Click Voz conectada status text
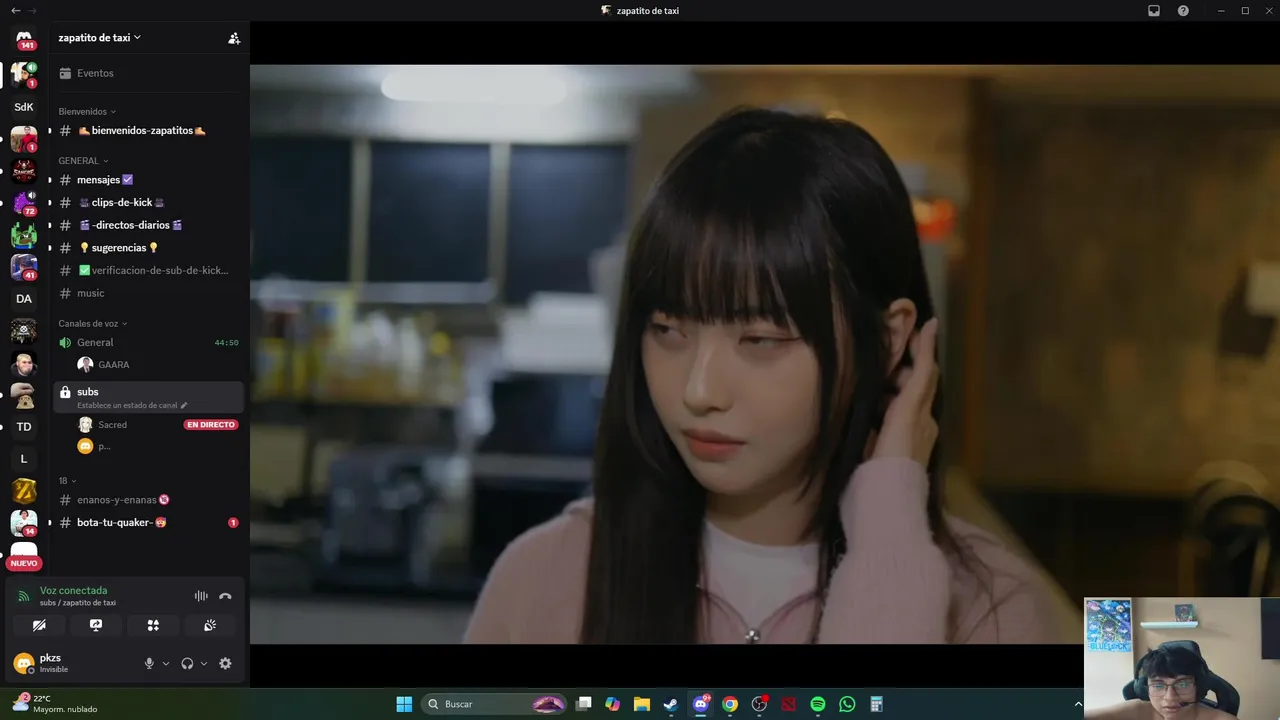 tap(73, 591)
